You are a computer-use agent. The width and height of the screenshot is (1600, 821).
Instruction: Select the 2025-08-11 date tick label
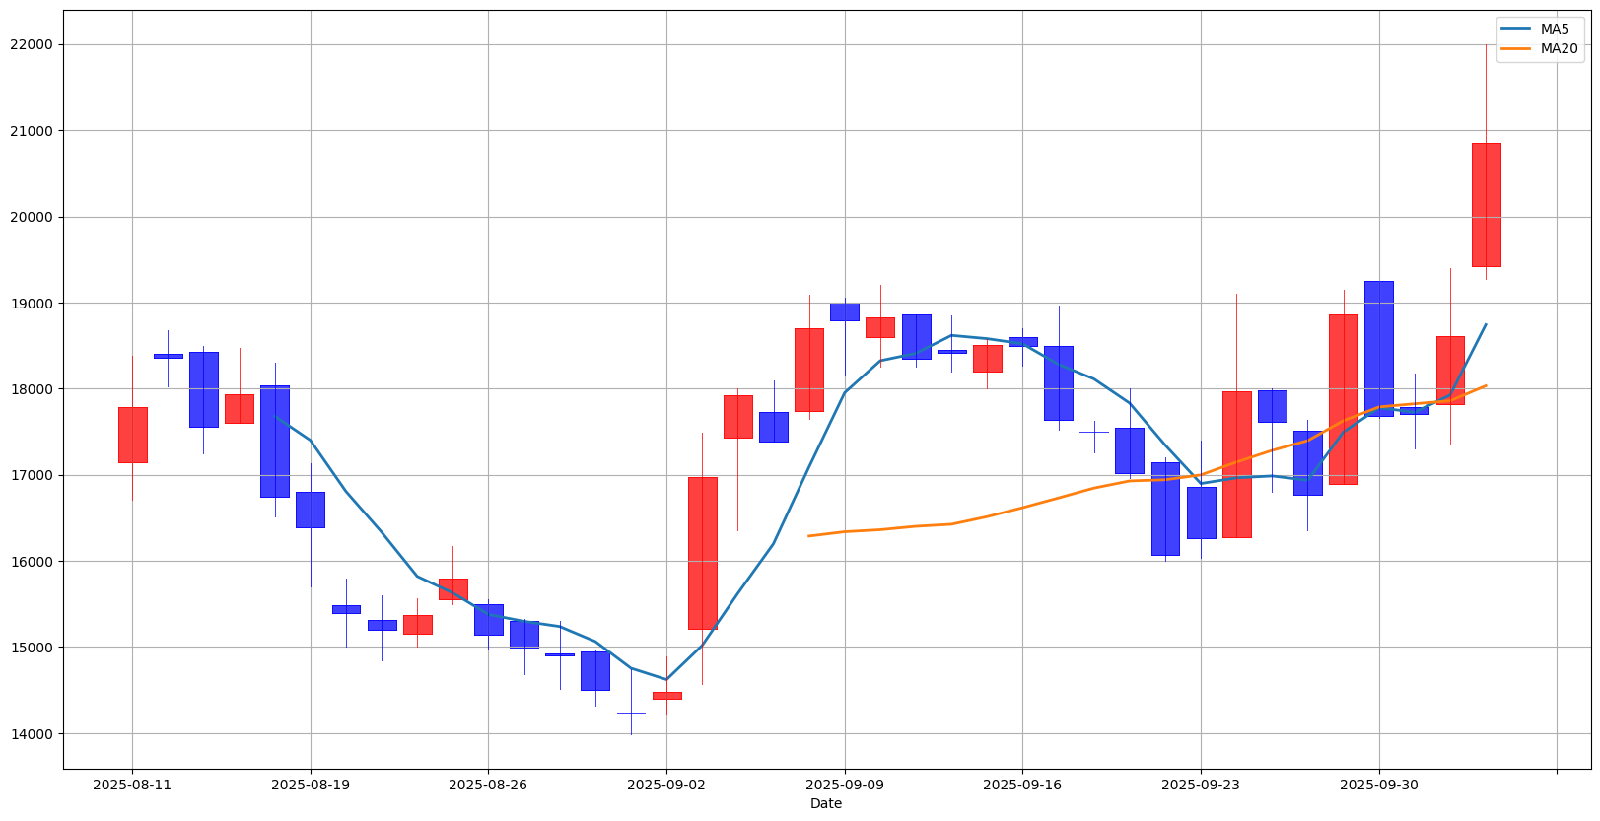click(x=132, y=785)
